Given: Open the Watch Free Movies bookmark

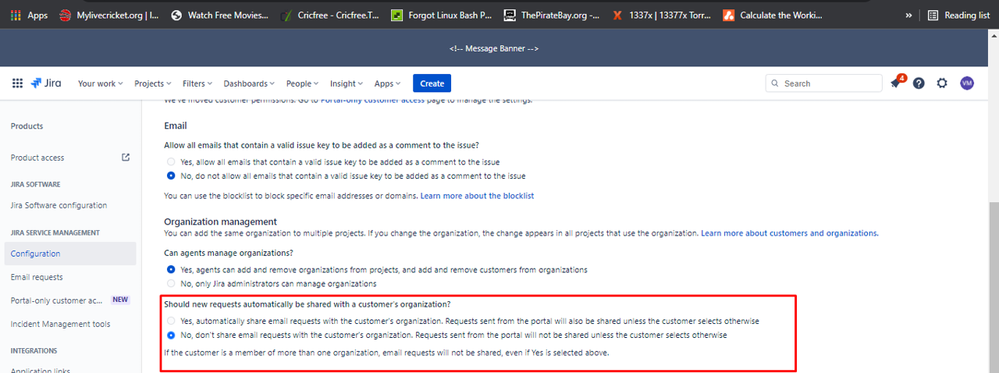Looking at the screenshot, I should (221, 15).
